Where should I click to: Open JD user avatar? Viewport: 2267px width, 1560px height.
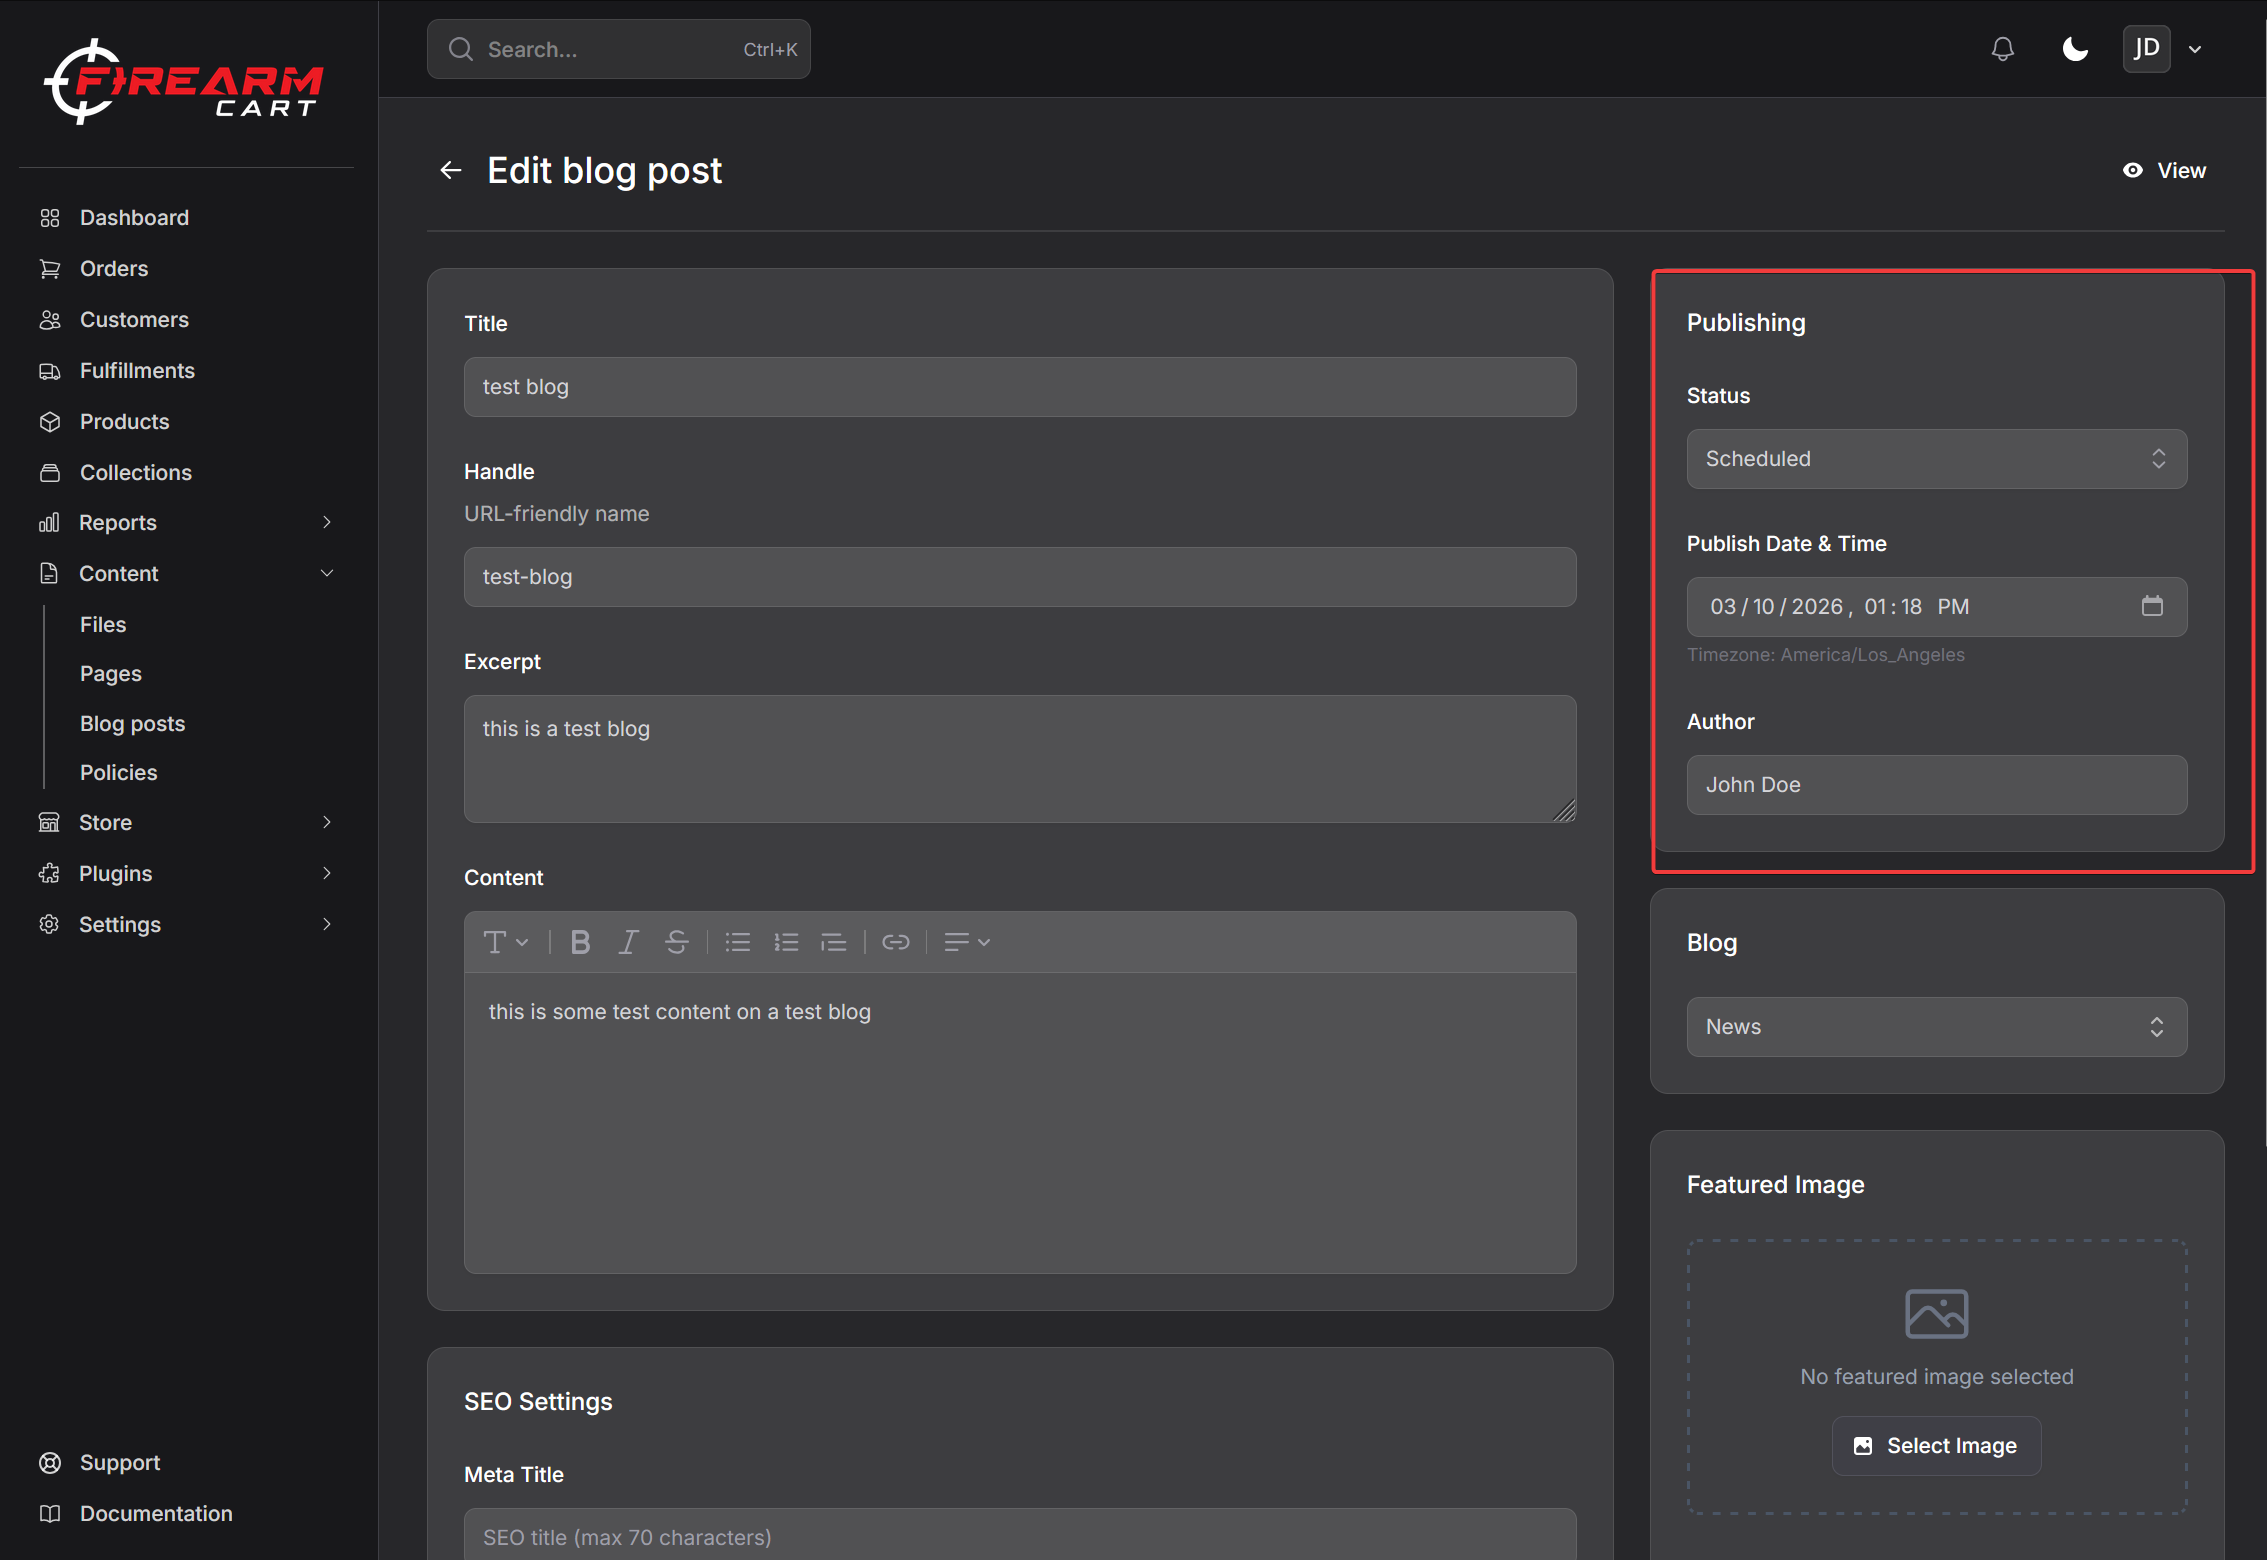(x=2146, y=49)
